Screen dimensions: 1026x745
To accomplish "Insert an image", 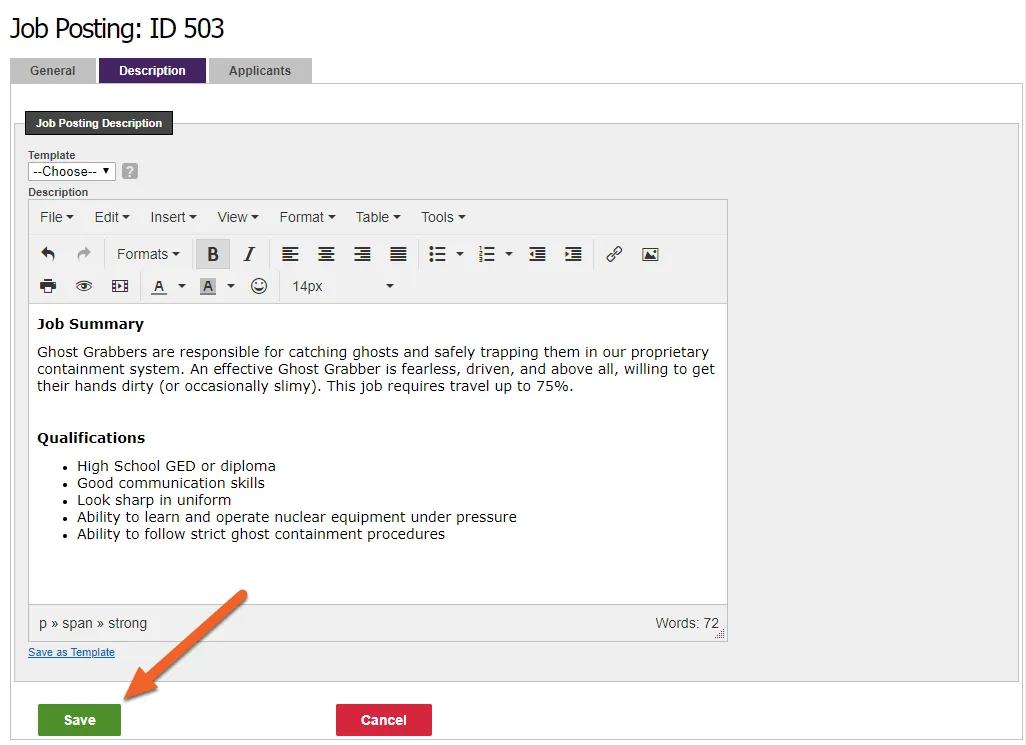I will pos(650,254).
